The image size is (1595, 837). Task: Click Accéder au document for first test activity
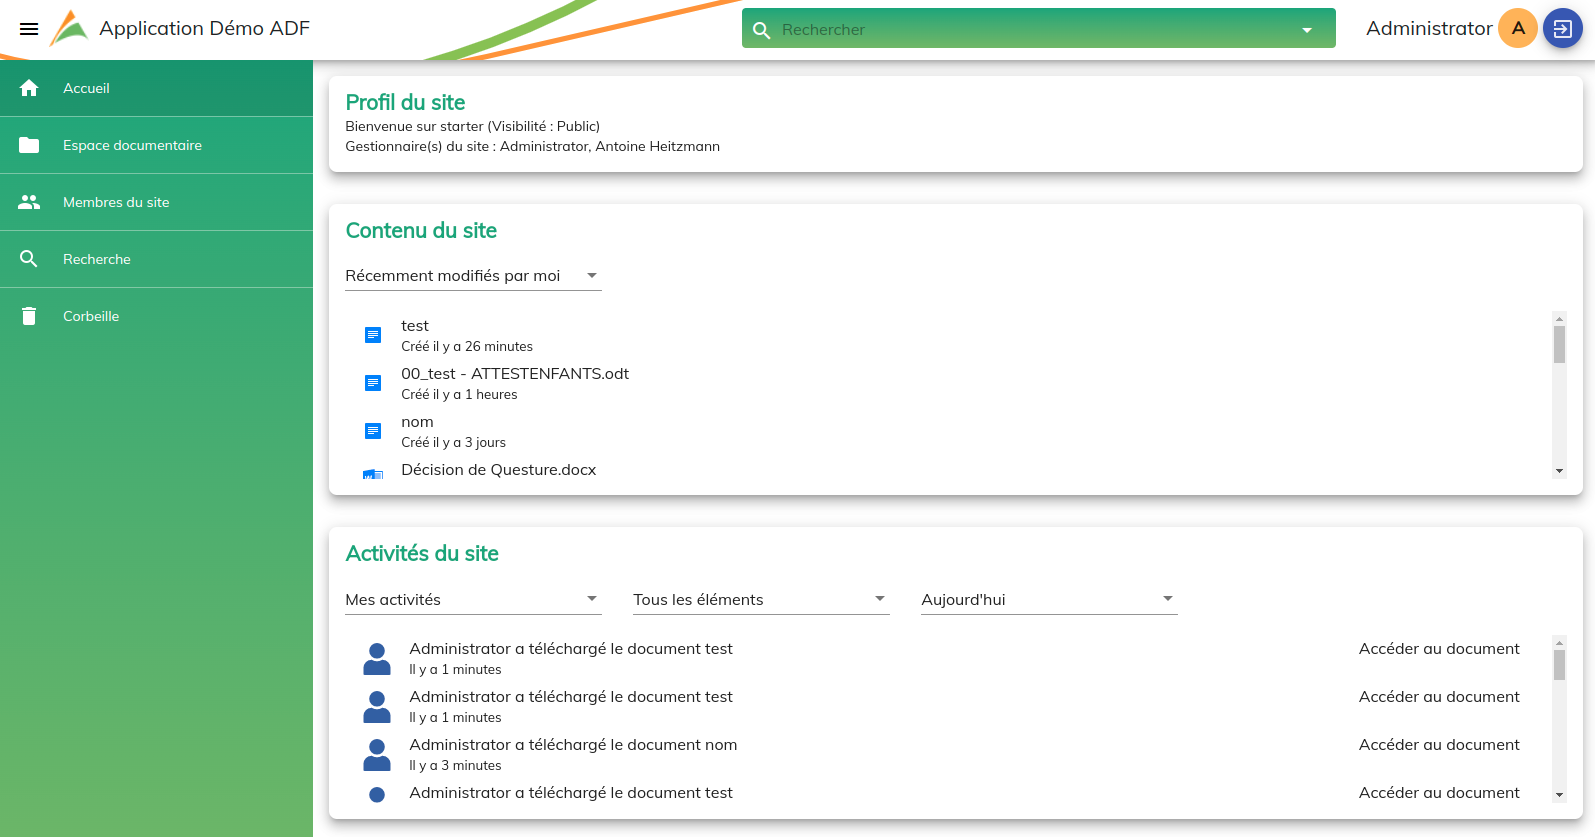[x=1439, y=649]
